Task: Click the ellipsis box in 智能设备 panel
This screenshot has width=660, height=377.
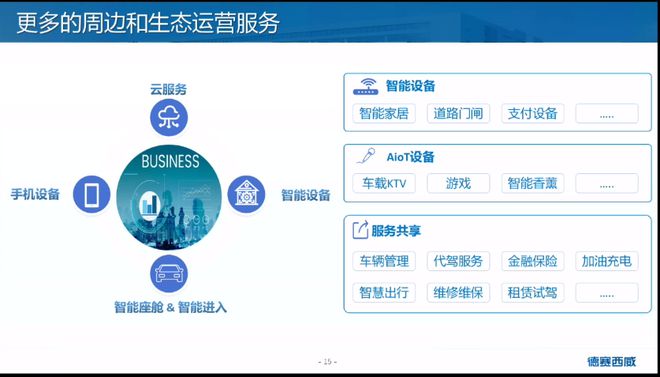Action: (x=607, y=114)
